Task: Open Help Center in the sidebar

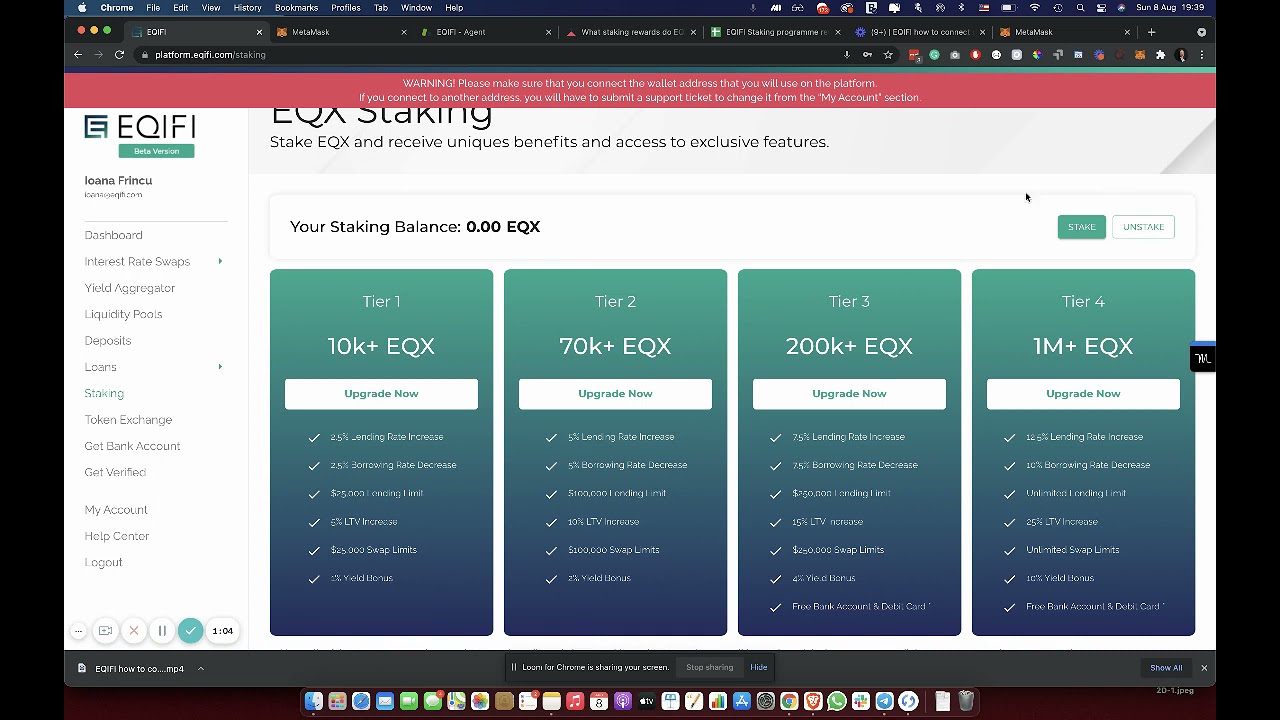Action: (117, 536)
